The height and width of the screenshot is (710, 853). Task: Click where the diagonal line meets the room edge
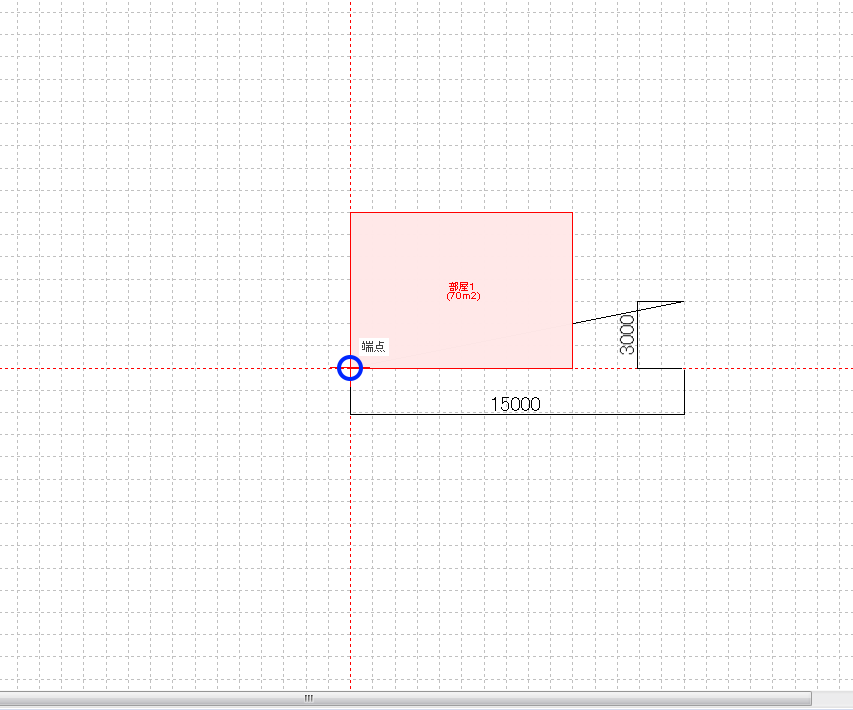572,324
